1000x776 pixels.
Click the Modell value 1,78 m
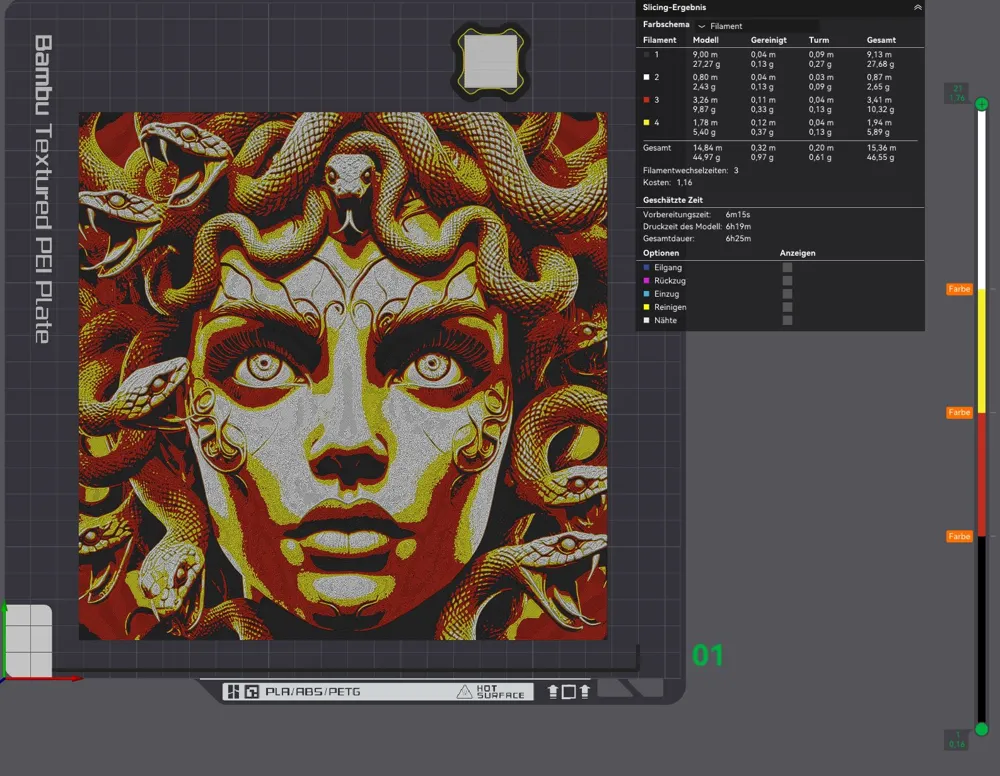click(x=705, y=122)
